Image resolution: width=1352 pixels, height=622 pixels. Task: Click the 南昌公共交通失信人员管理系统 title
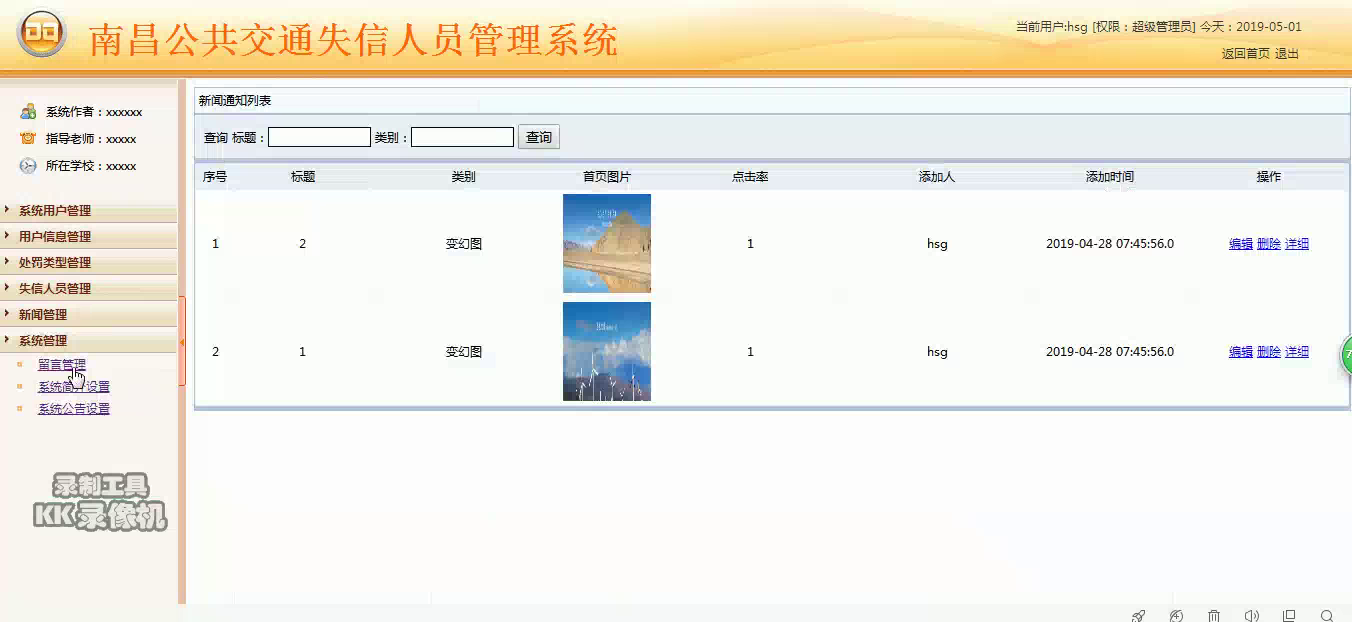click(x=354, y=40)
